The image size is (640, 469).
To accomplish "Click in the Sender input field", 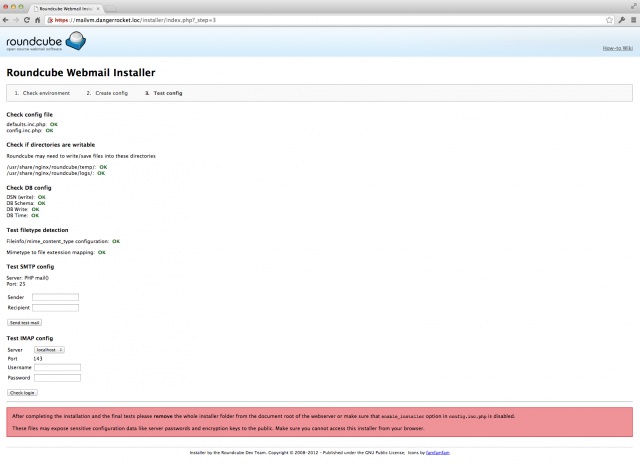I will point(56,297).
